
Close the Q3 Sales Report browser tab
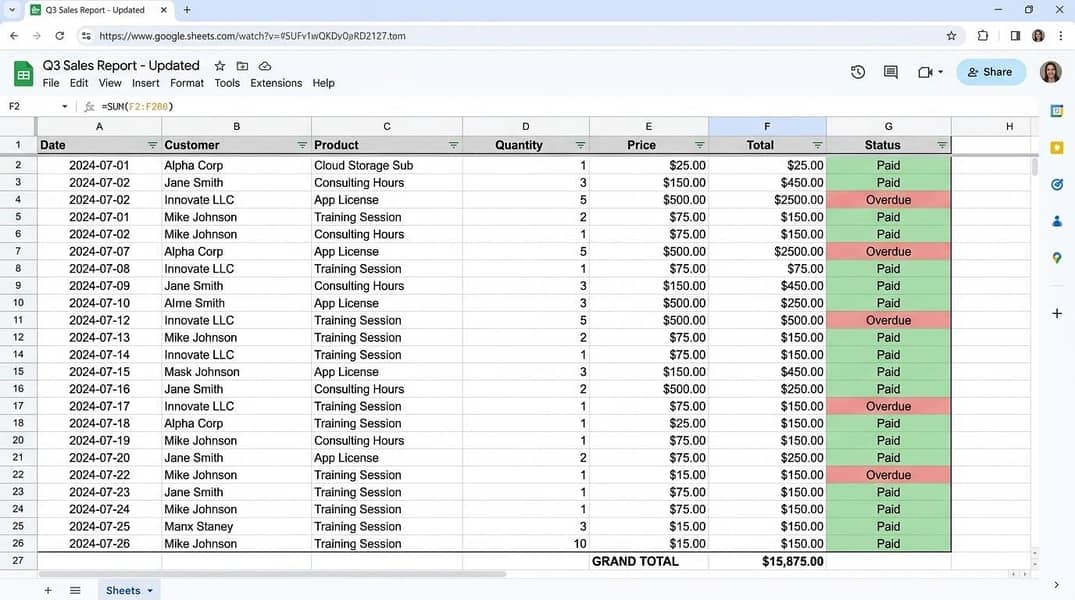[163, 10]
